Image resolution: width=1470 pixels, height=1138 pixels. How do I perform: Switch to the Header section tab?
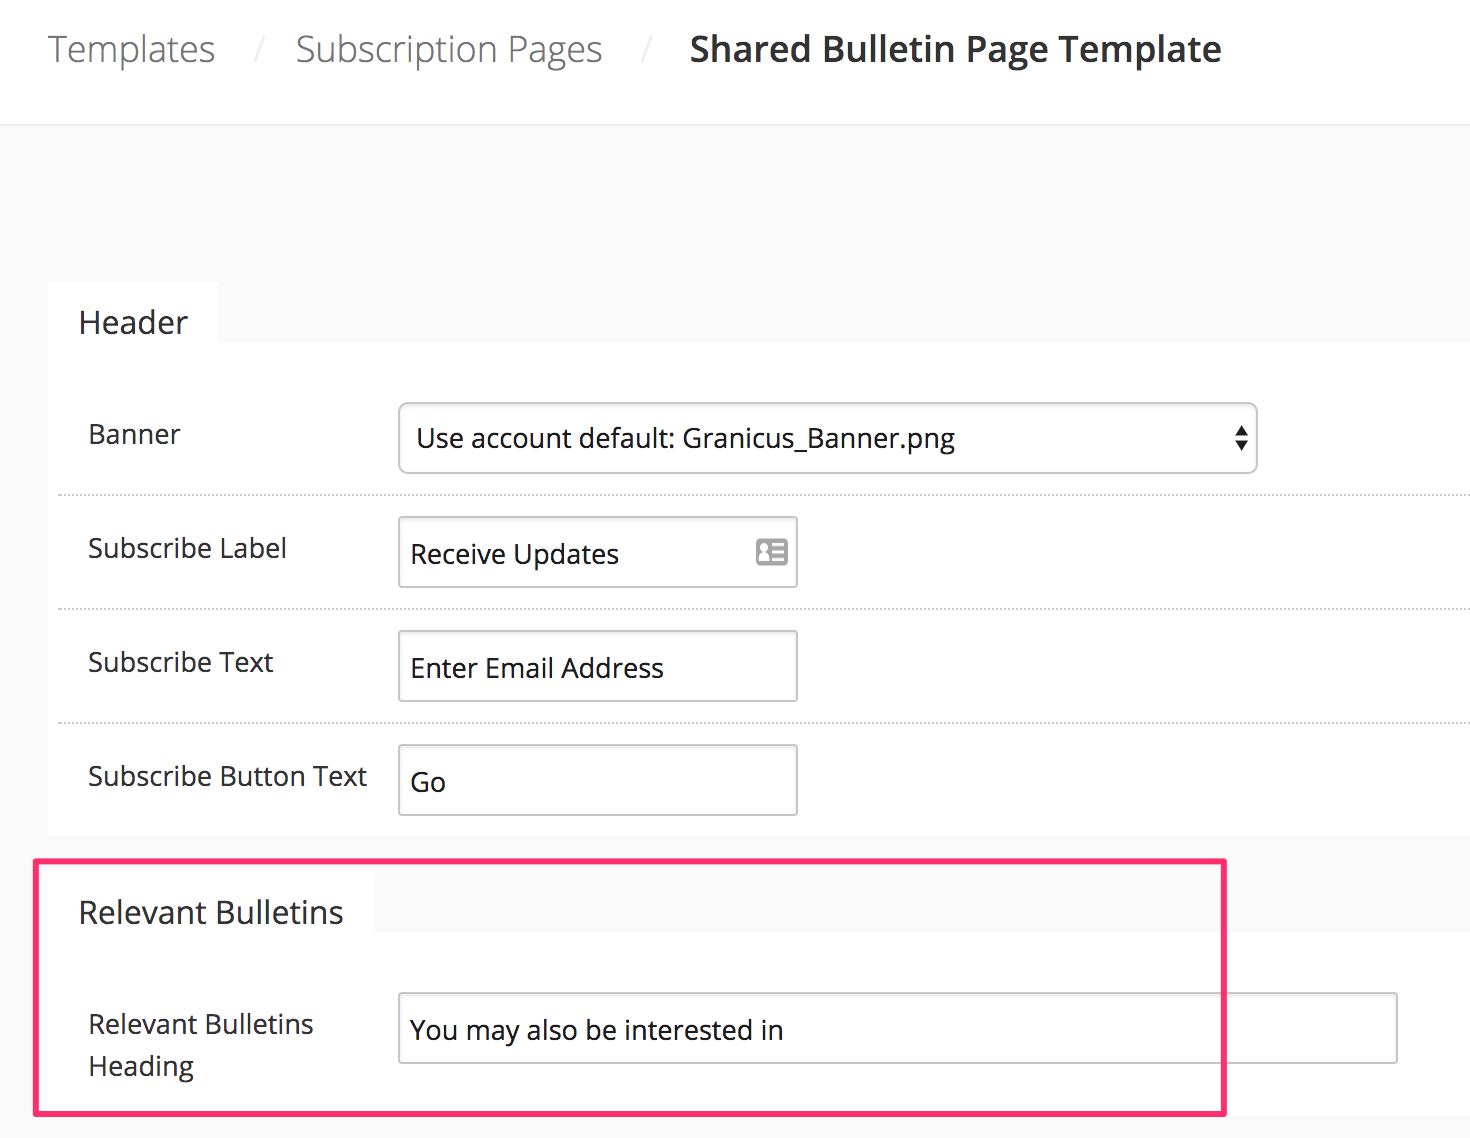[132, 322]
